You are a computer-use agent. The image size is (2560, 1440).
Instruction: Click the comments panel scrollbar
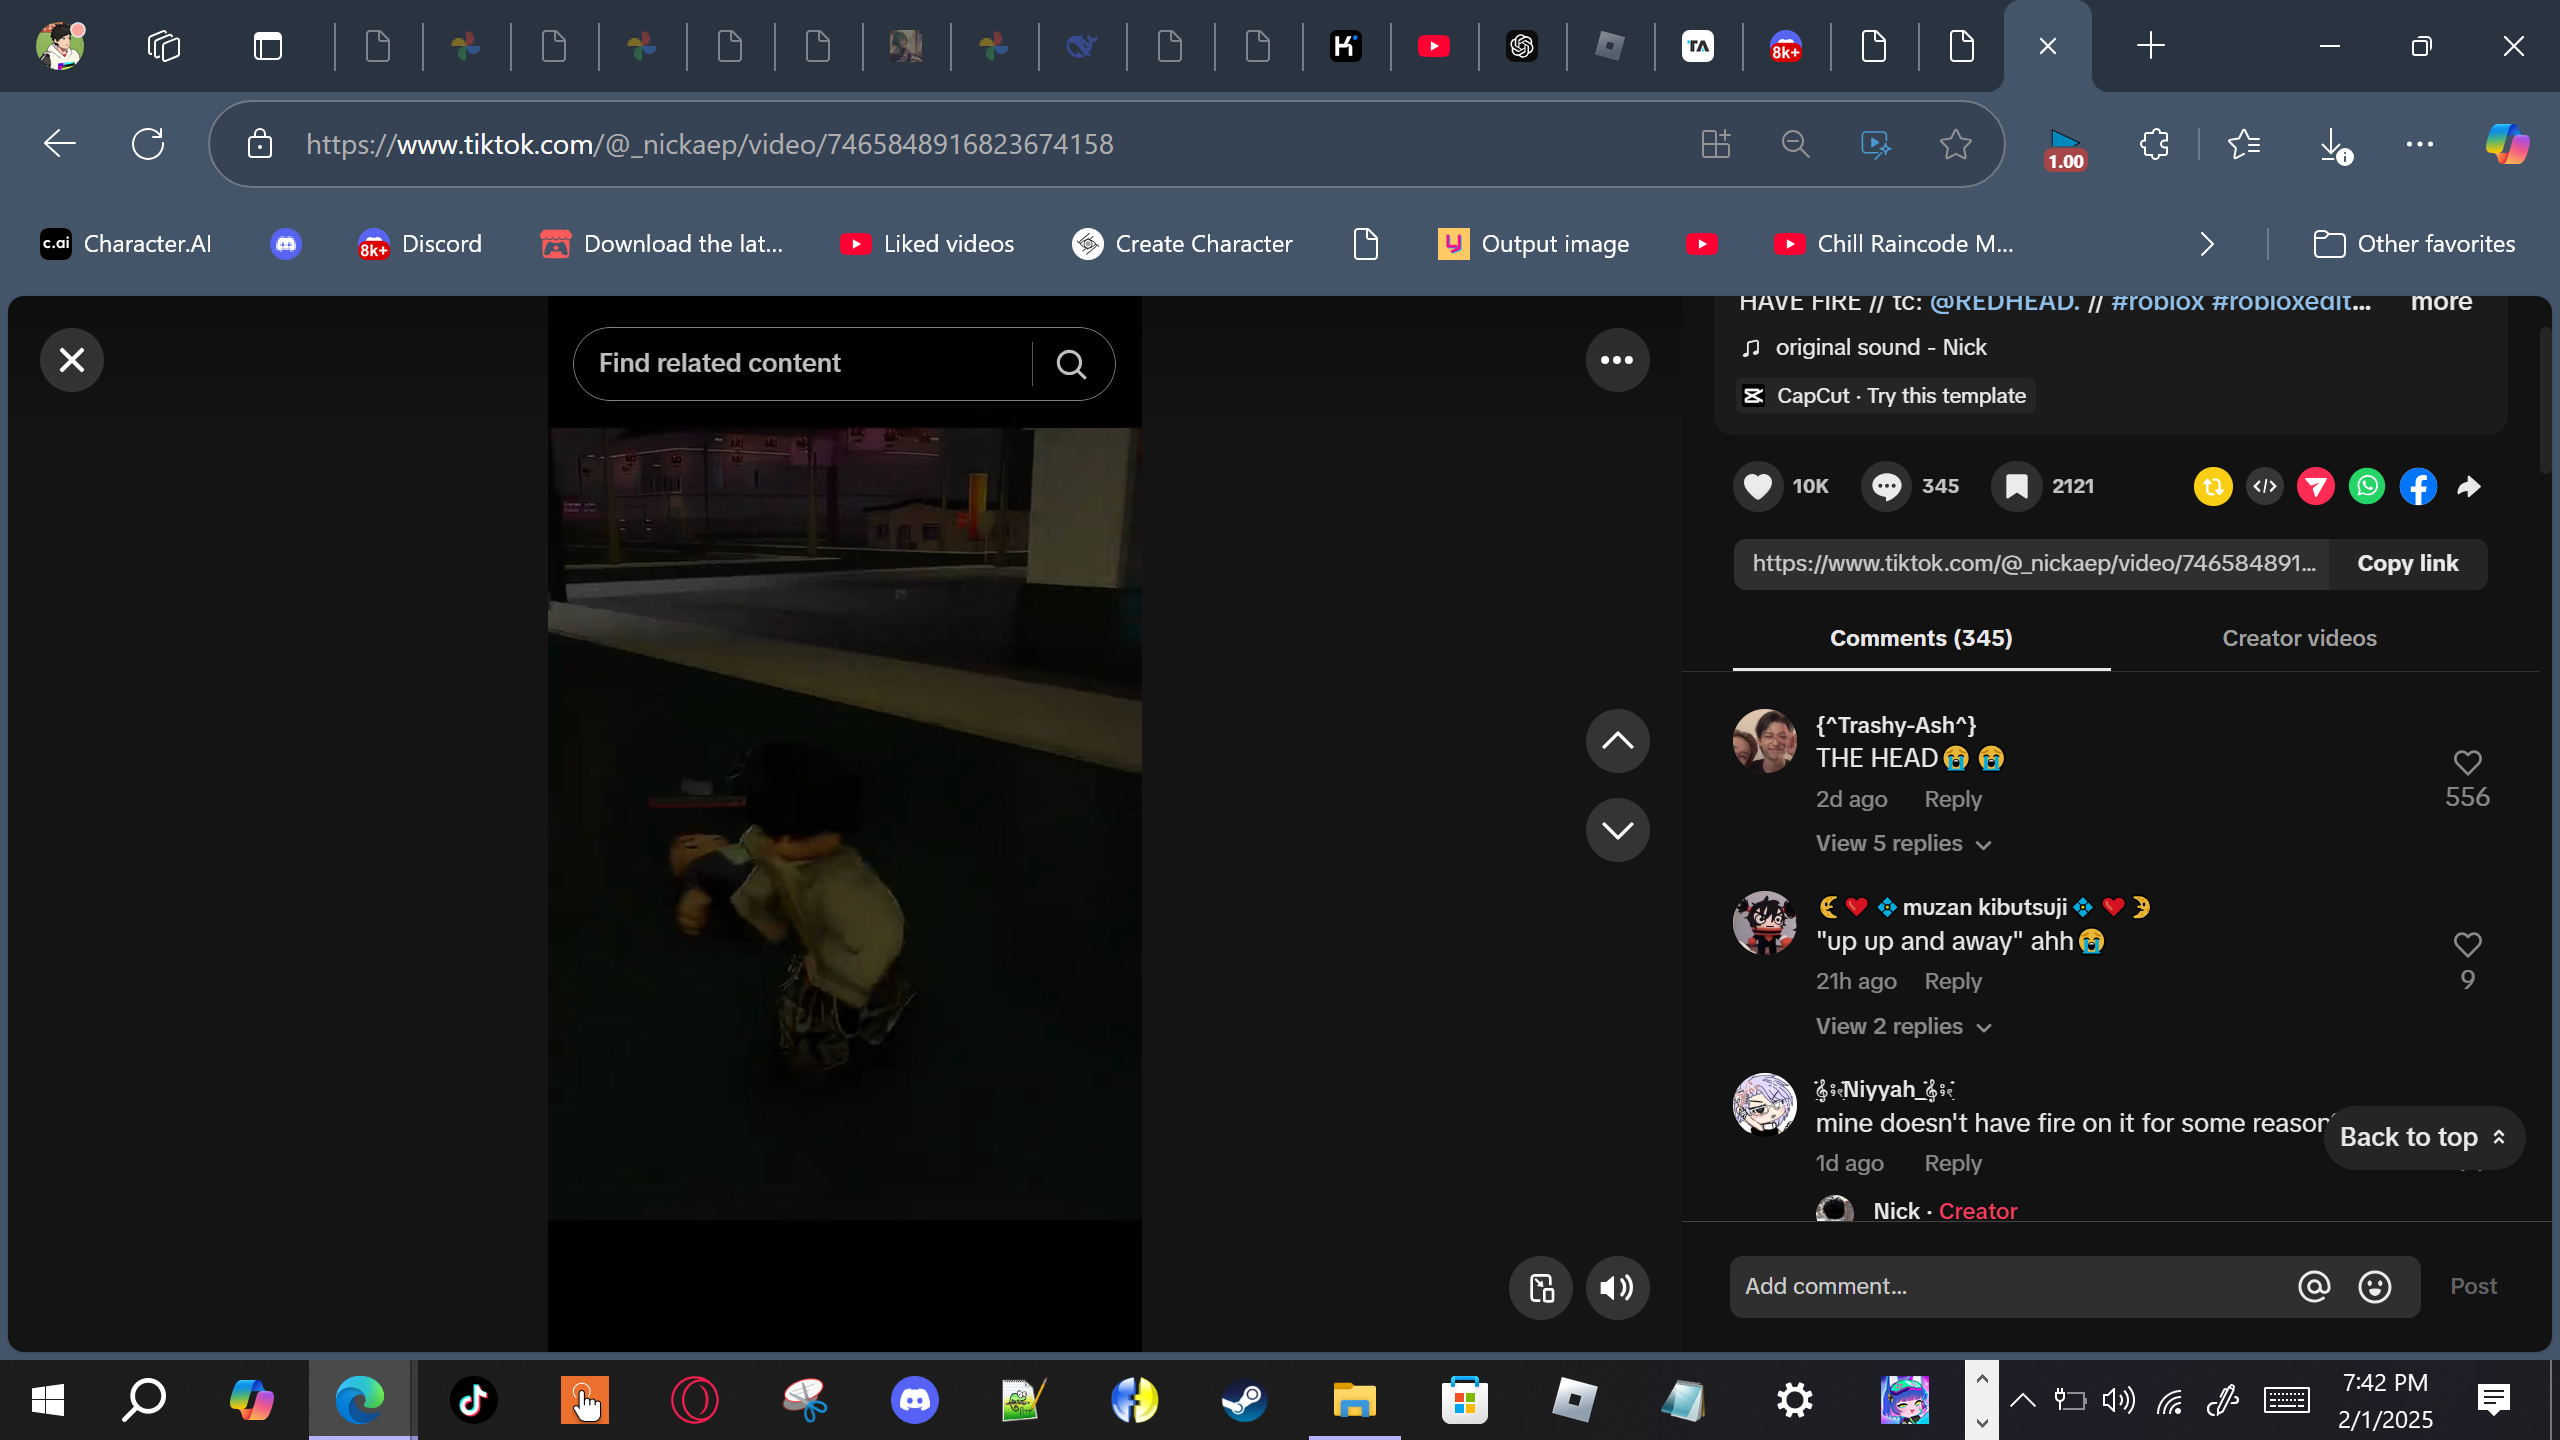tap(2544, 400)
